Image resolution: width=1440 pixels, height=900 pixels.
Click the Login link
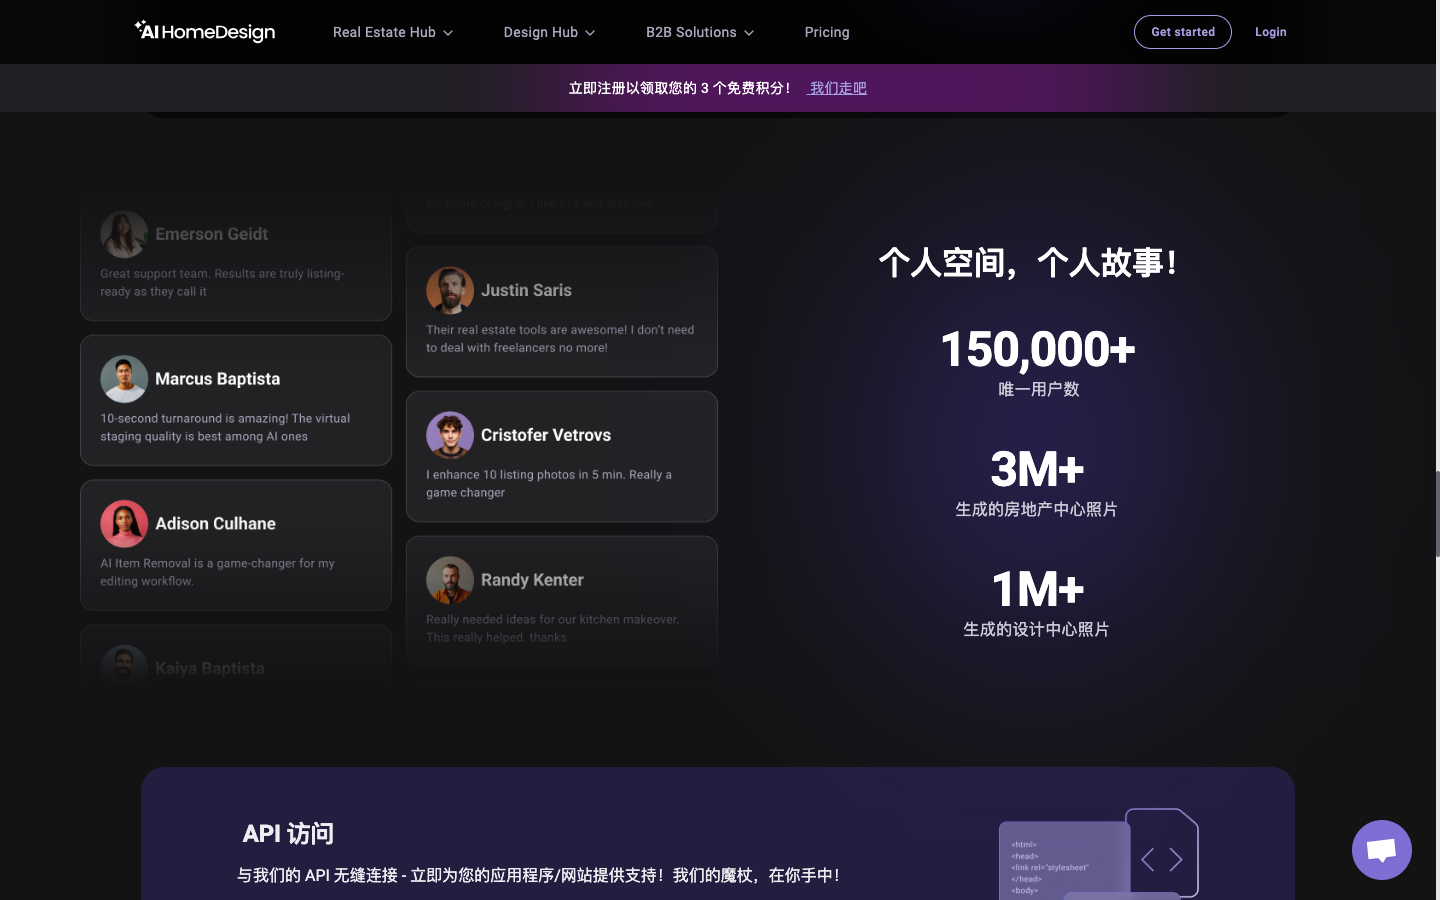(x=1271, y=32)
